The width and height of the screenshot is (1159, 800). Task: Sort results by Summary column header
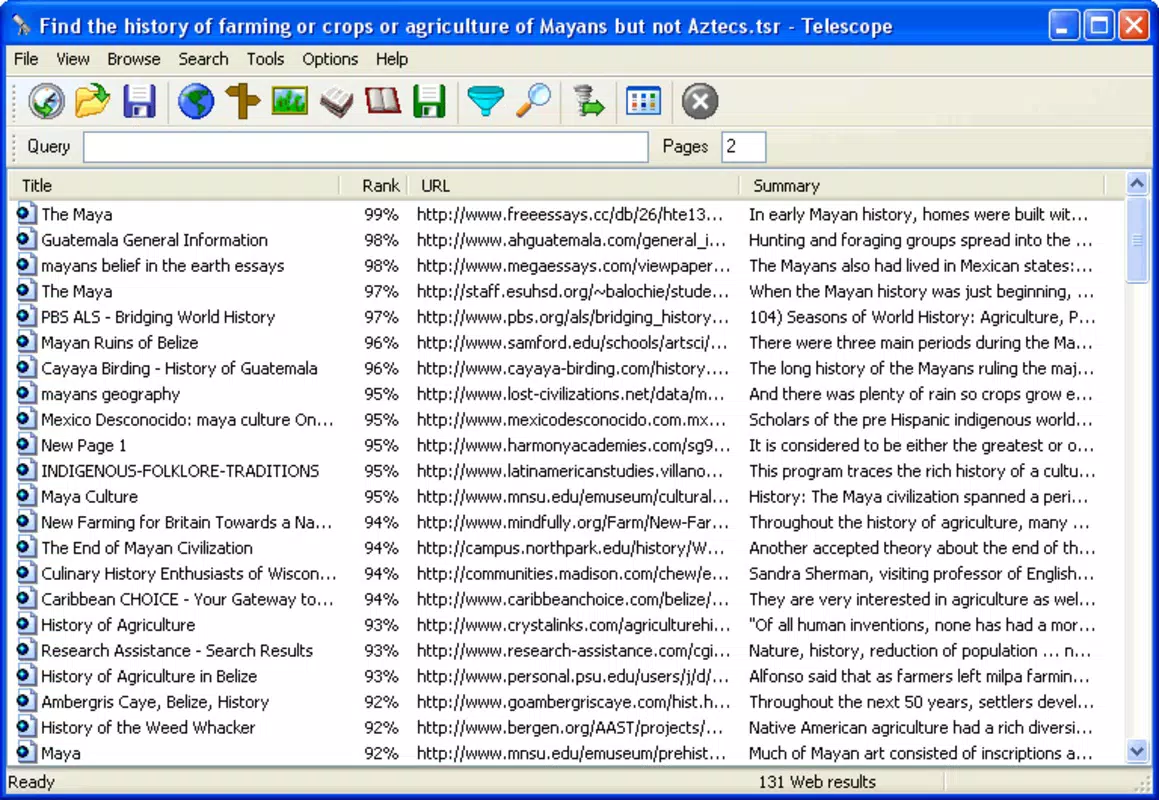tap(922, 186)
